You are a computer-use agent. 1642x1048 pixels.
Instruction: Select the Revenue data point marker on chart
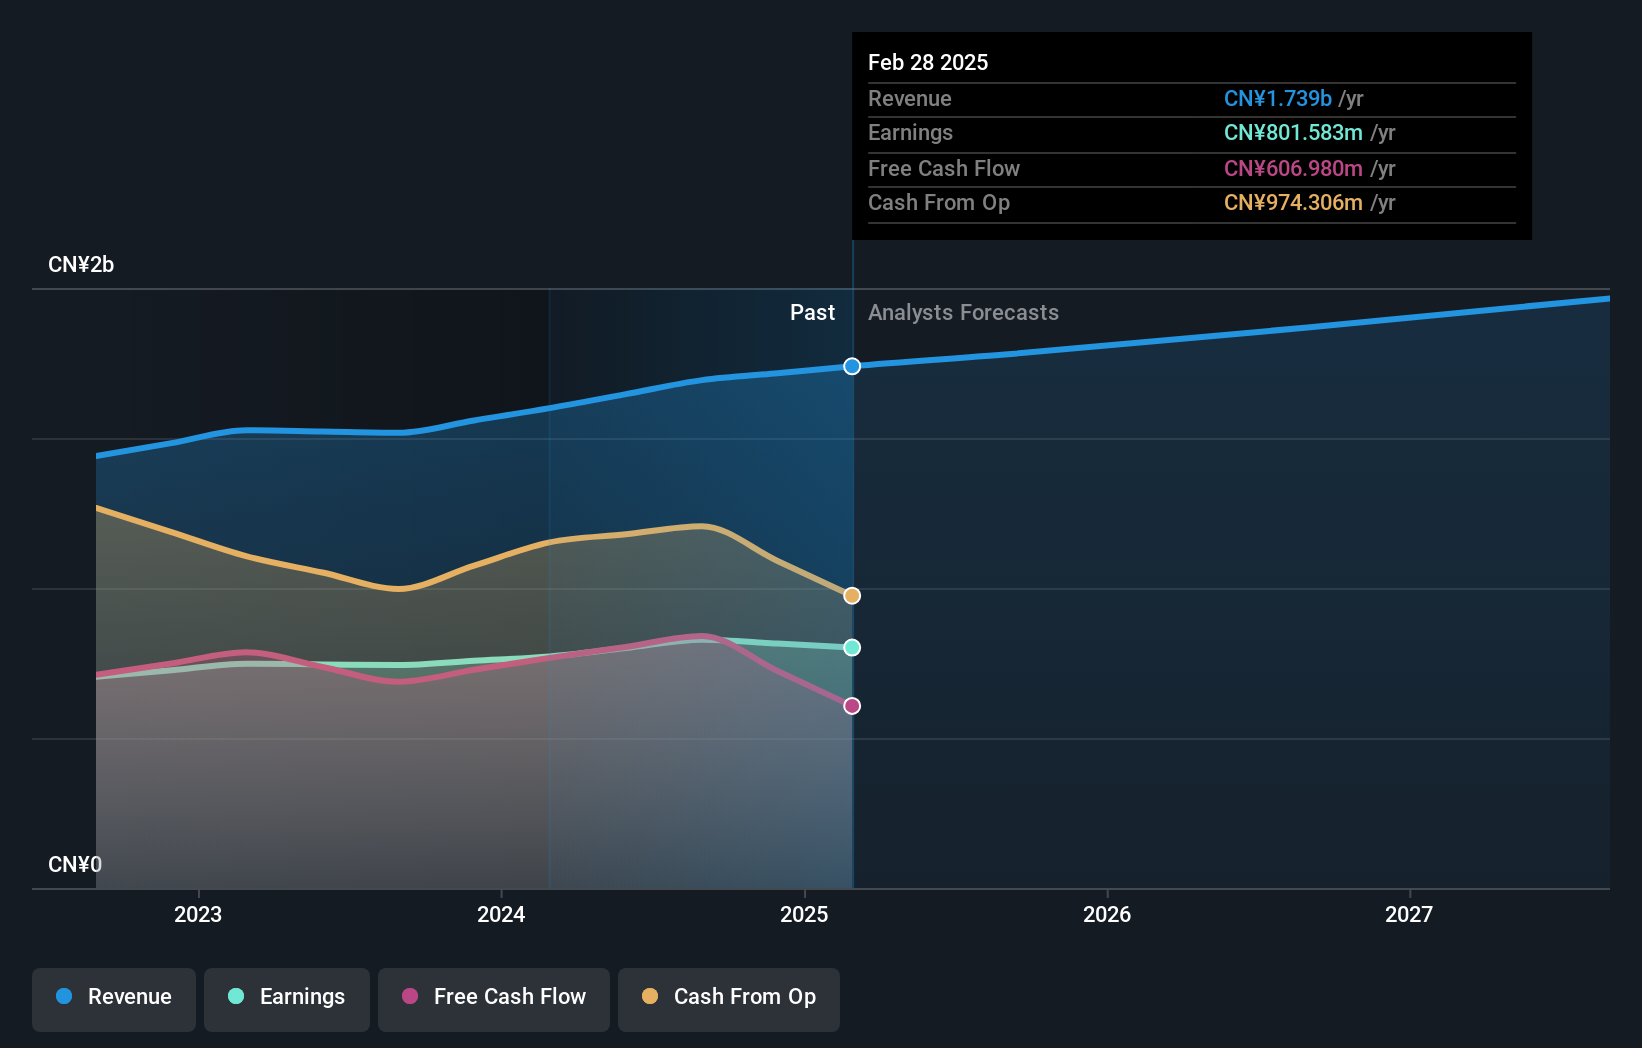click(852, 366)
